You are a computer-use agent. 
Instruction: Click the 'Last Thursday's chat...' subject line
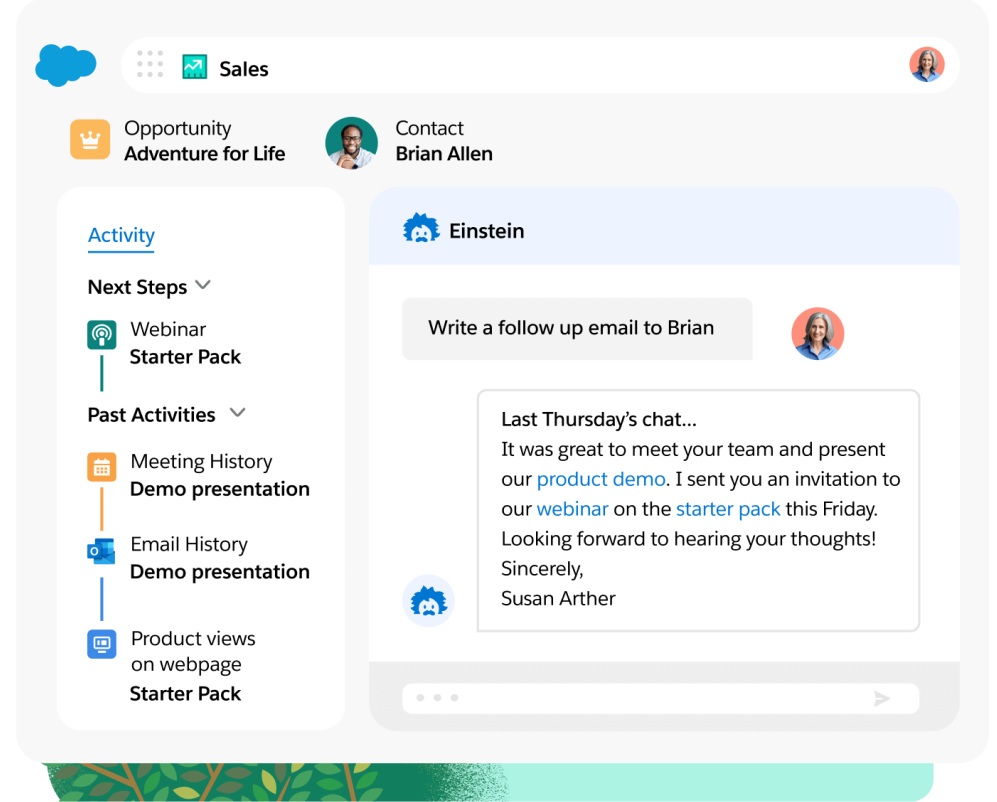[x=598, y=420]
